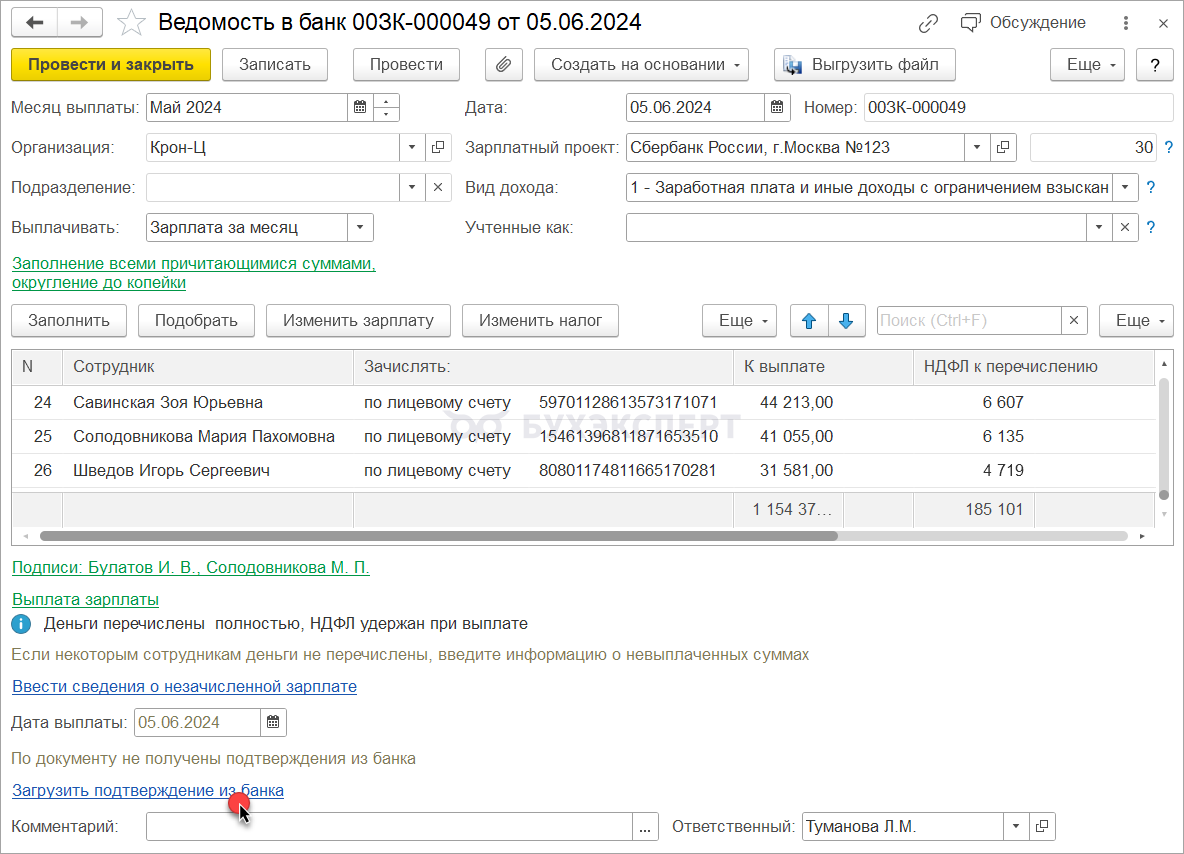Image resolution: width=1184 pixels, height=854 pixels.
Task: Click the favorites star icon
Action: click(130, 22)
